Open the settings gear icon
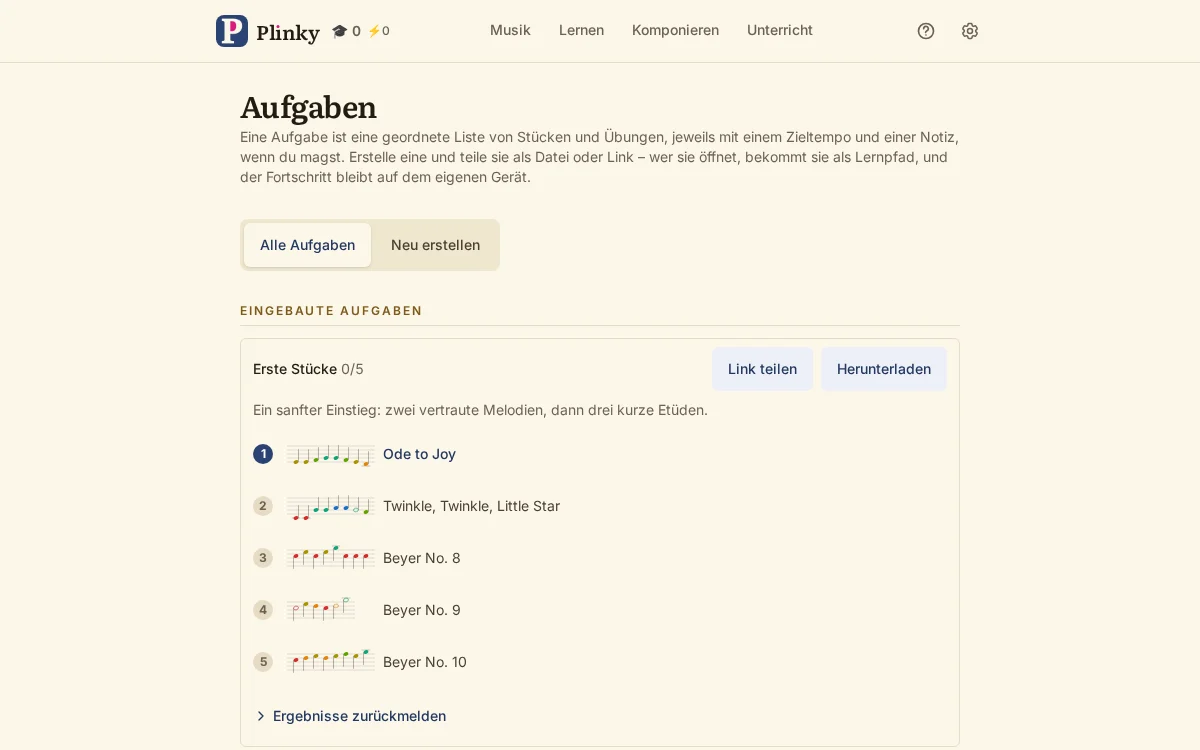Screen dimensions: 1200x750 point(970,31)
